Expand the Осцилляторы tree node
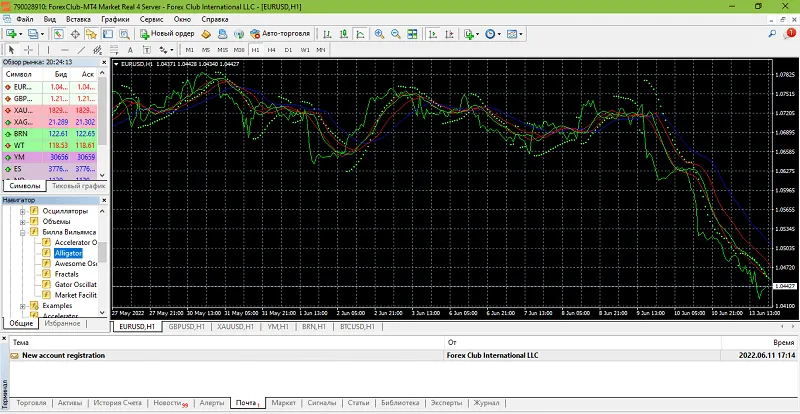 tap(22, 211)
